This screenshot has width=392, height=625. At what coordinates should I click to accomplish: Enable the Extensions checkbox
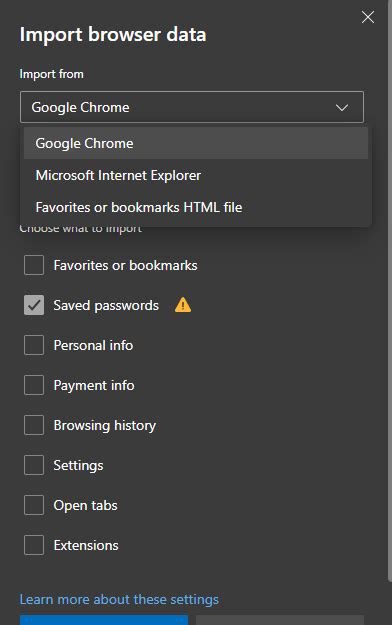[34, 545]
